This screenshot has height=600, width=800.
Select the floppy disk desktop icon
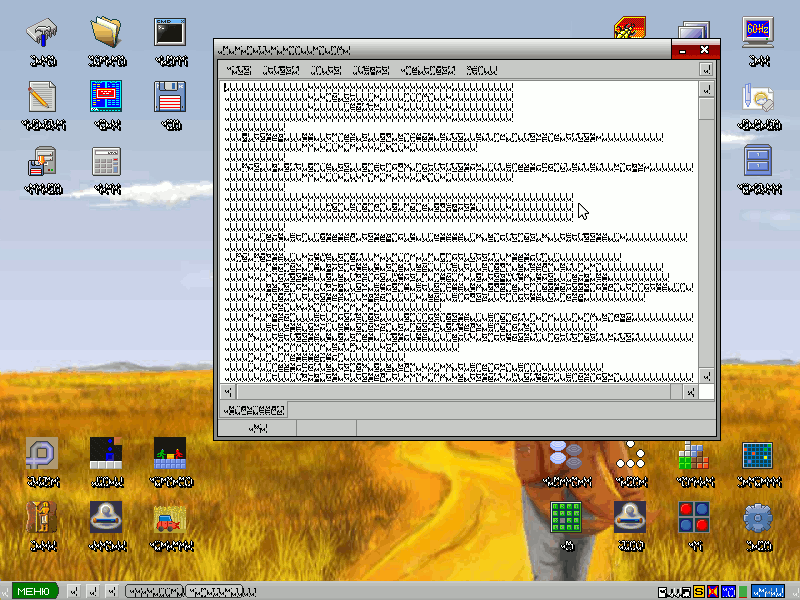click(170, 95)
